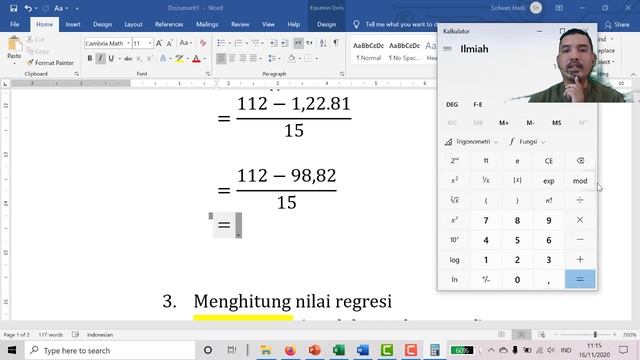Center align the text

pyautogui.click(x=232, y=58)
